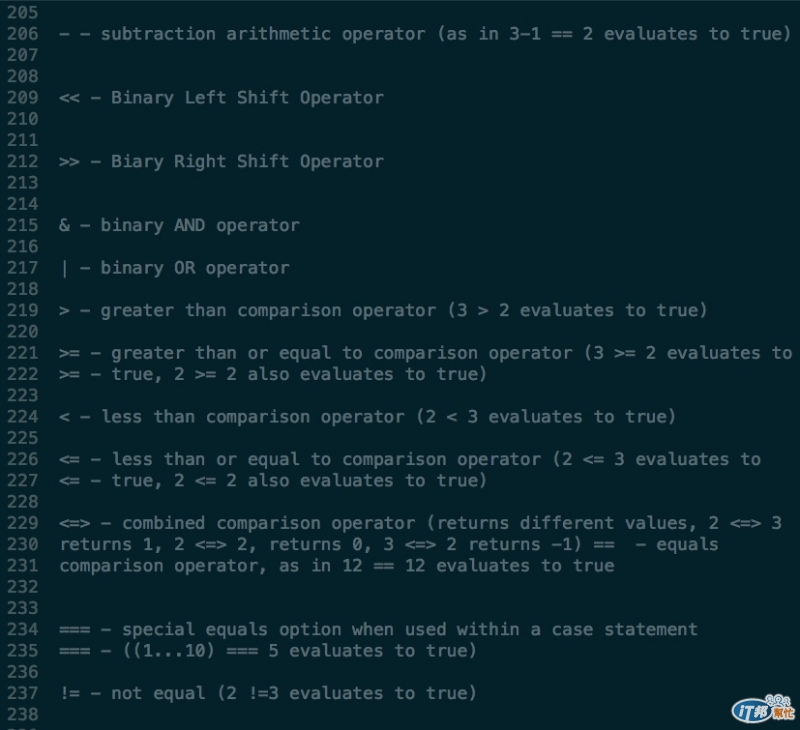
Task: Click the iT邦幫忙 logo watermark
Action: pos(764,709)
